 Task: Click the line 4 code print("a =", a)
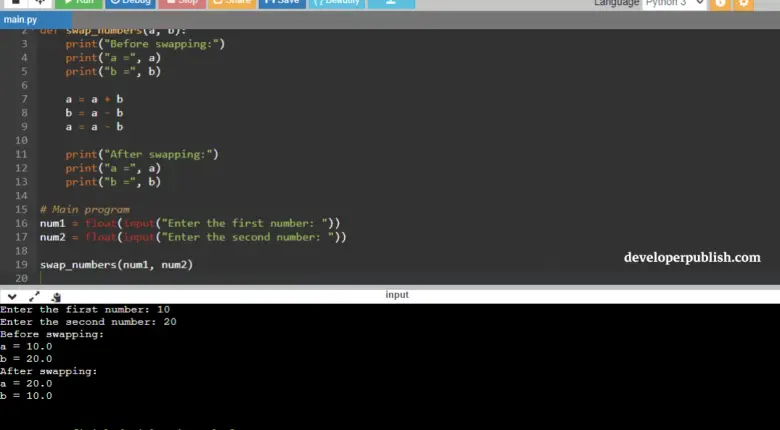point(113,58)
